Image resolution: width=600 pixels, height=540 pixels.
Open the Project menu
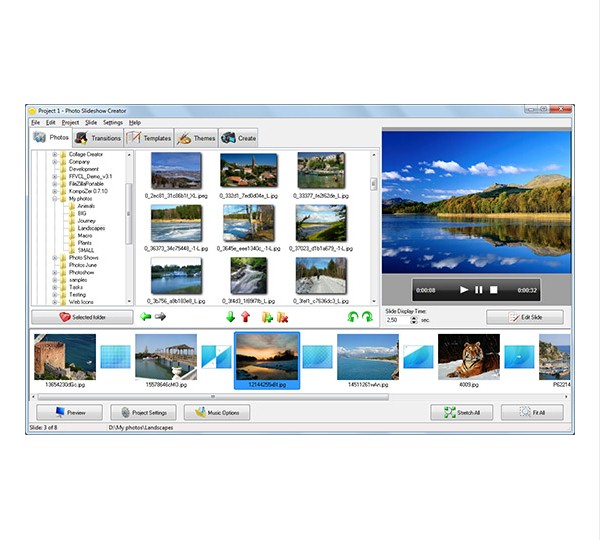pos(70,122)
